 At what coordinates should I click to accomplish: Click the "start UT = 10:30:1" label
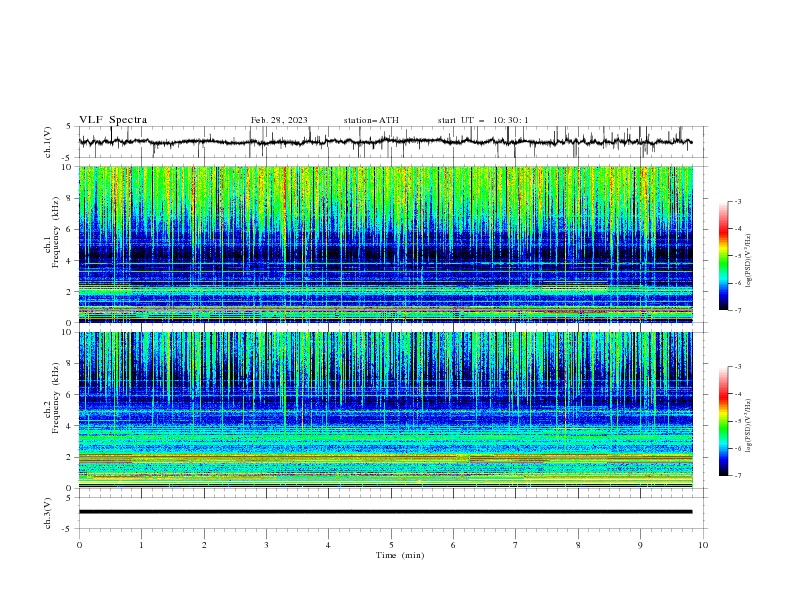[x=483, y=120]
